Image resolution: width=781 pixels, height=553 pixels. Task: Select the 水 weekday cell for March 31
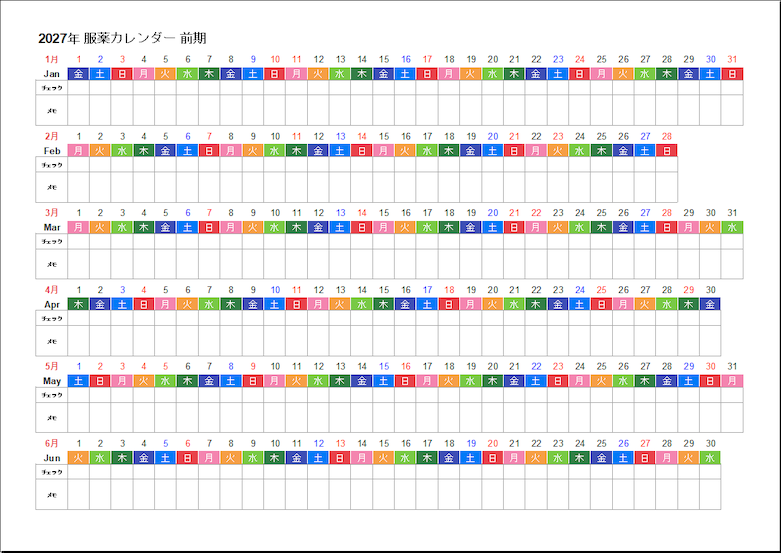click(x=732, y=227)
